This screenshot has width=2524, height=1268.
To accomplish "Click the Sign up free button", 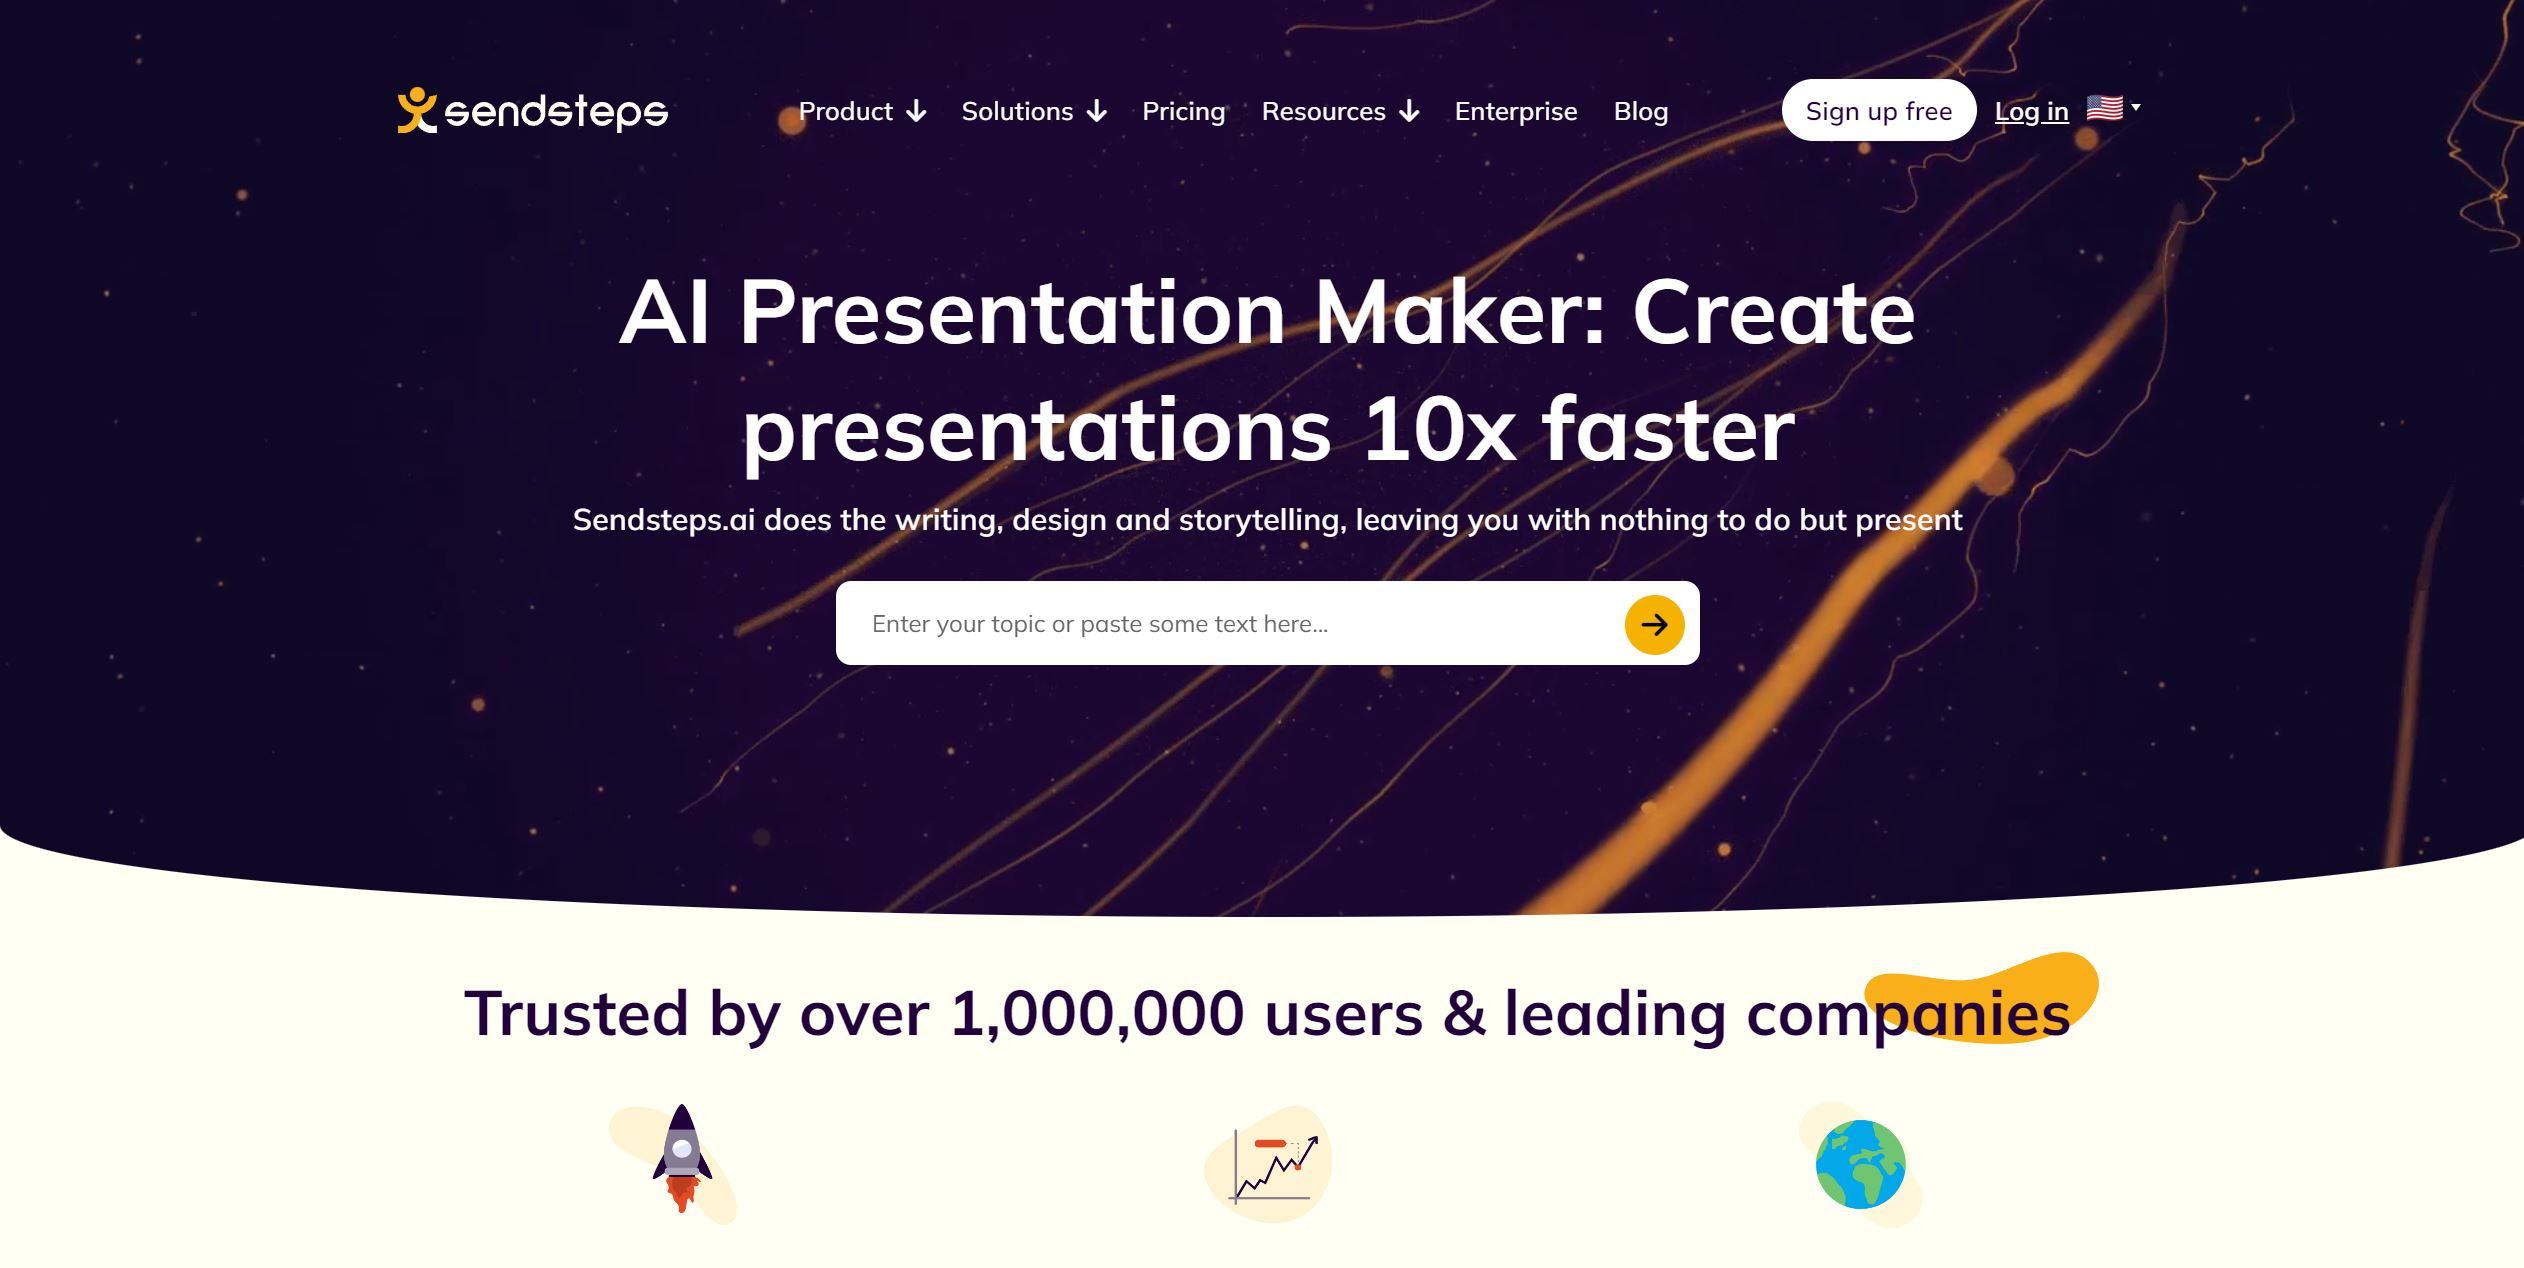I will tap(1880, 108).
